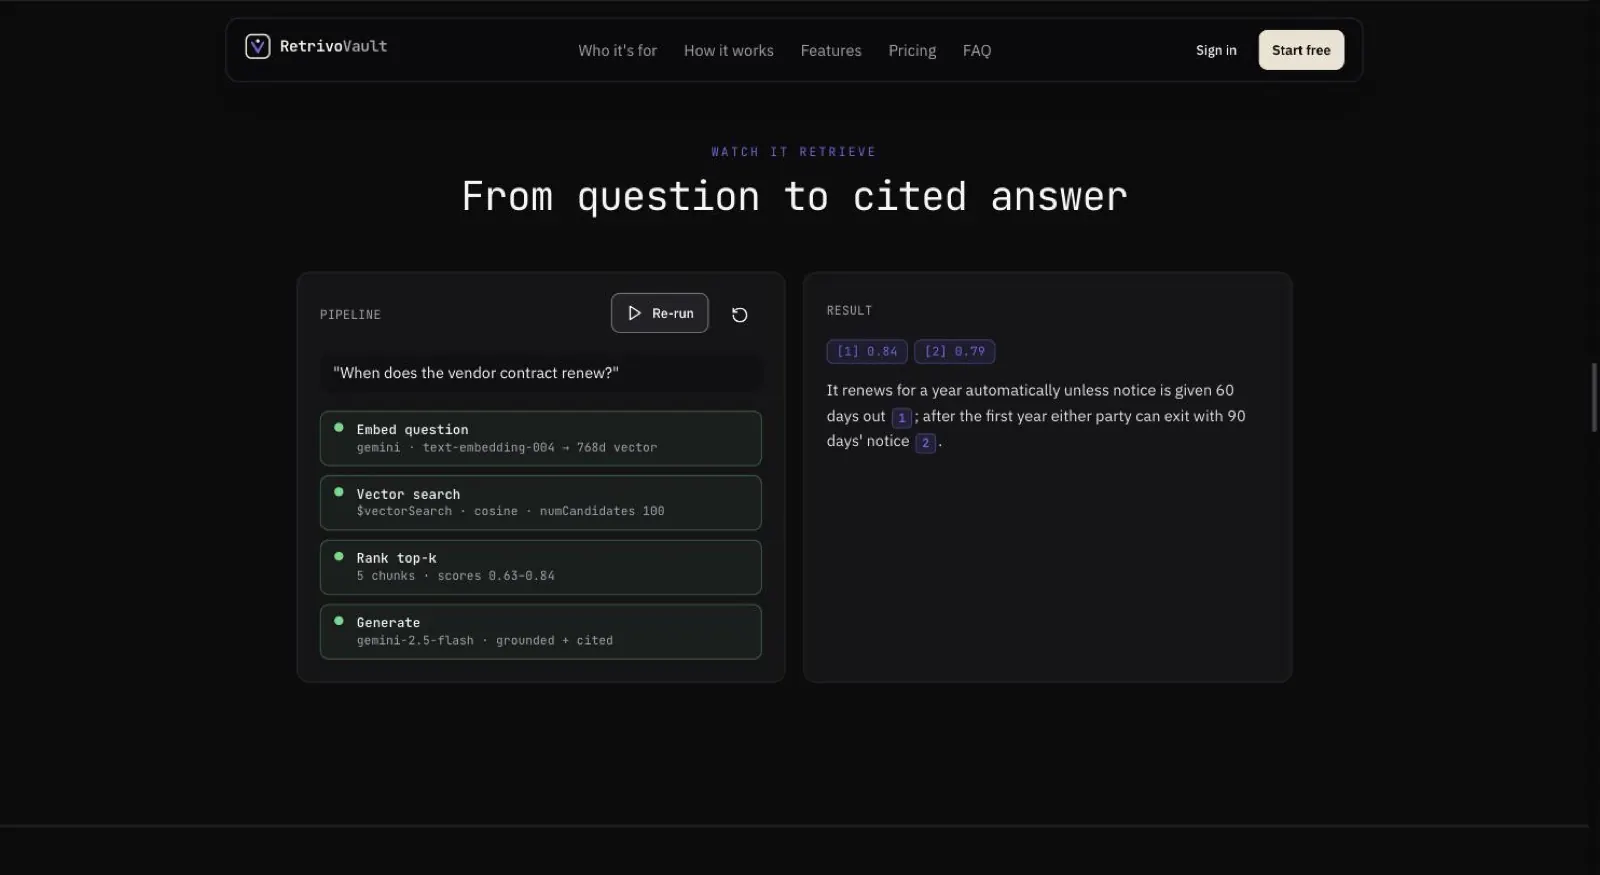Click the 'RESULT' panel label
The image size is (1600, 875).
849,311
